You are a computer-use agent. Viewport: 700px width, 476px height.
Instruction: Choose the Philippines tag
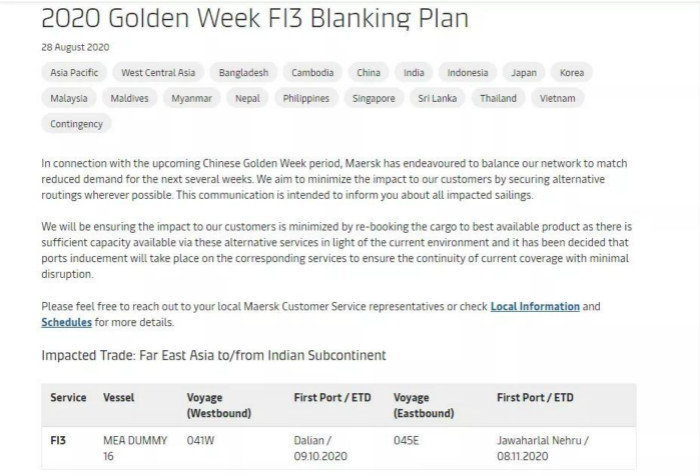[x=306, y=98]
